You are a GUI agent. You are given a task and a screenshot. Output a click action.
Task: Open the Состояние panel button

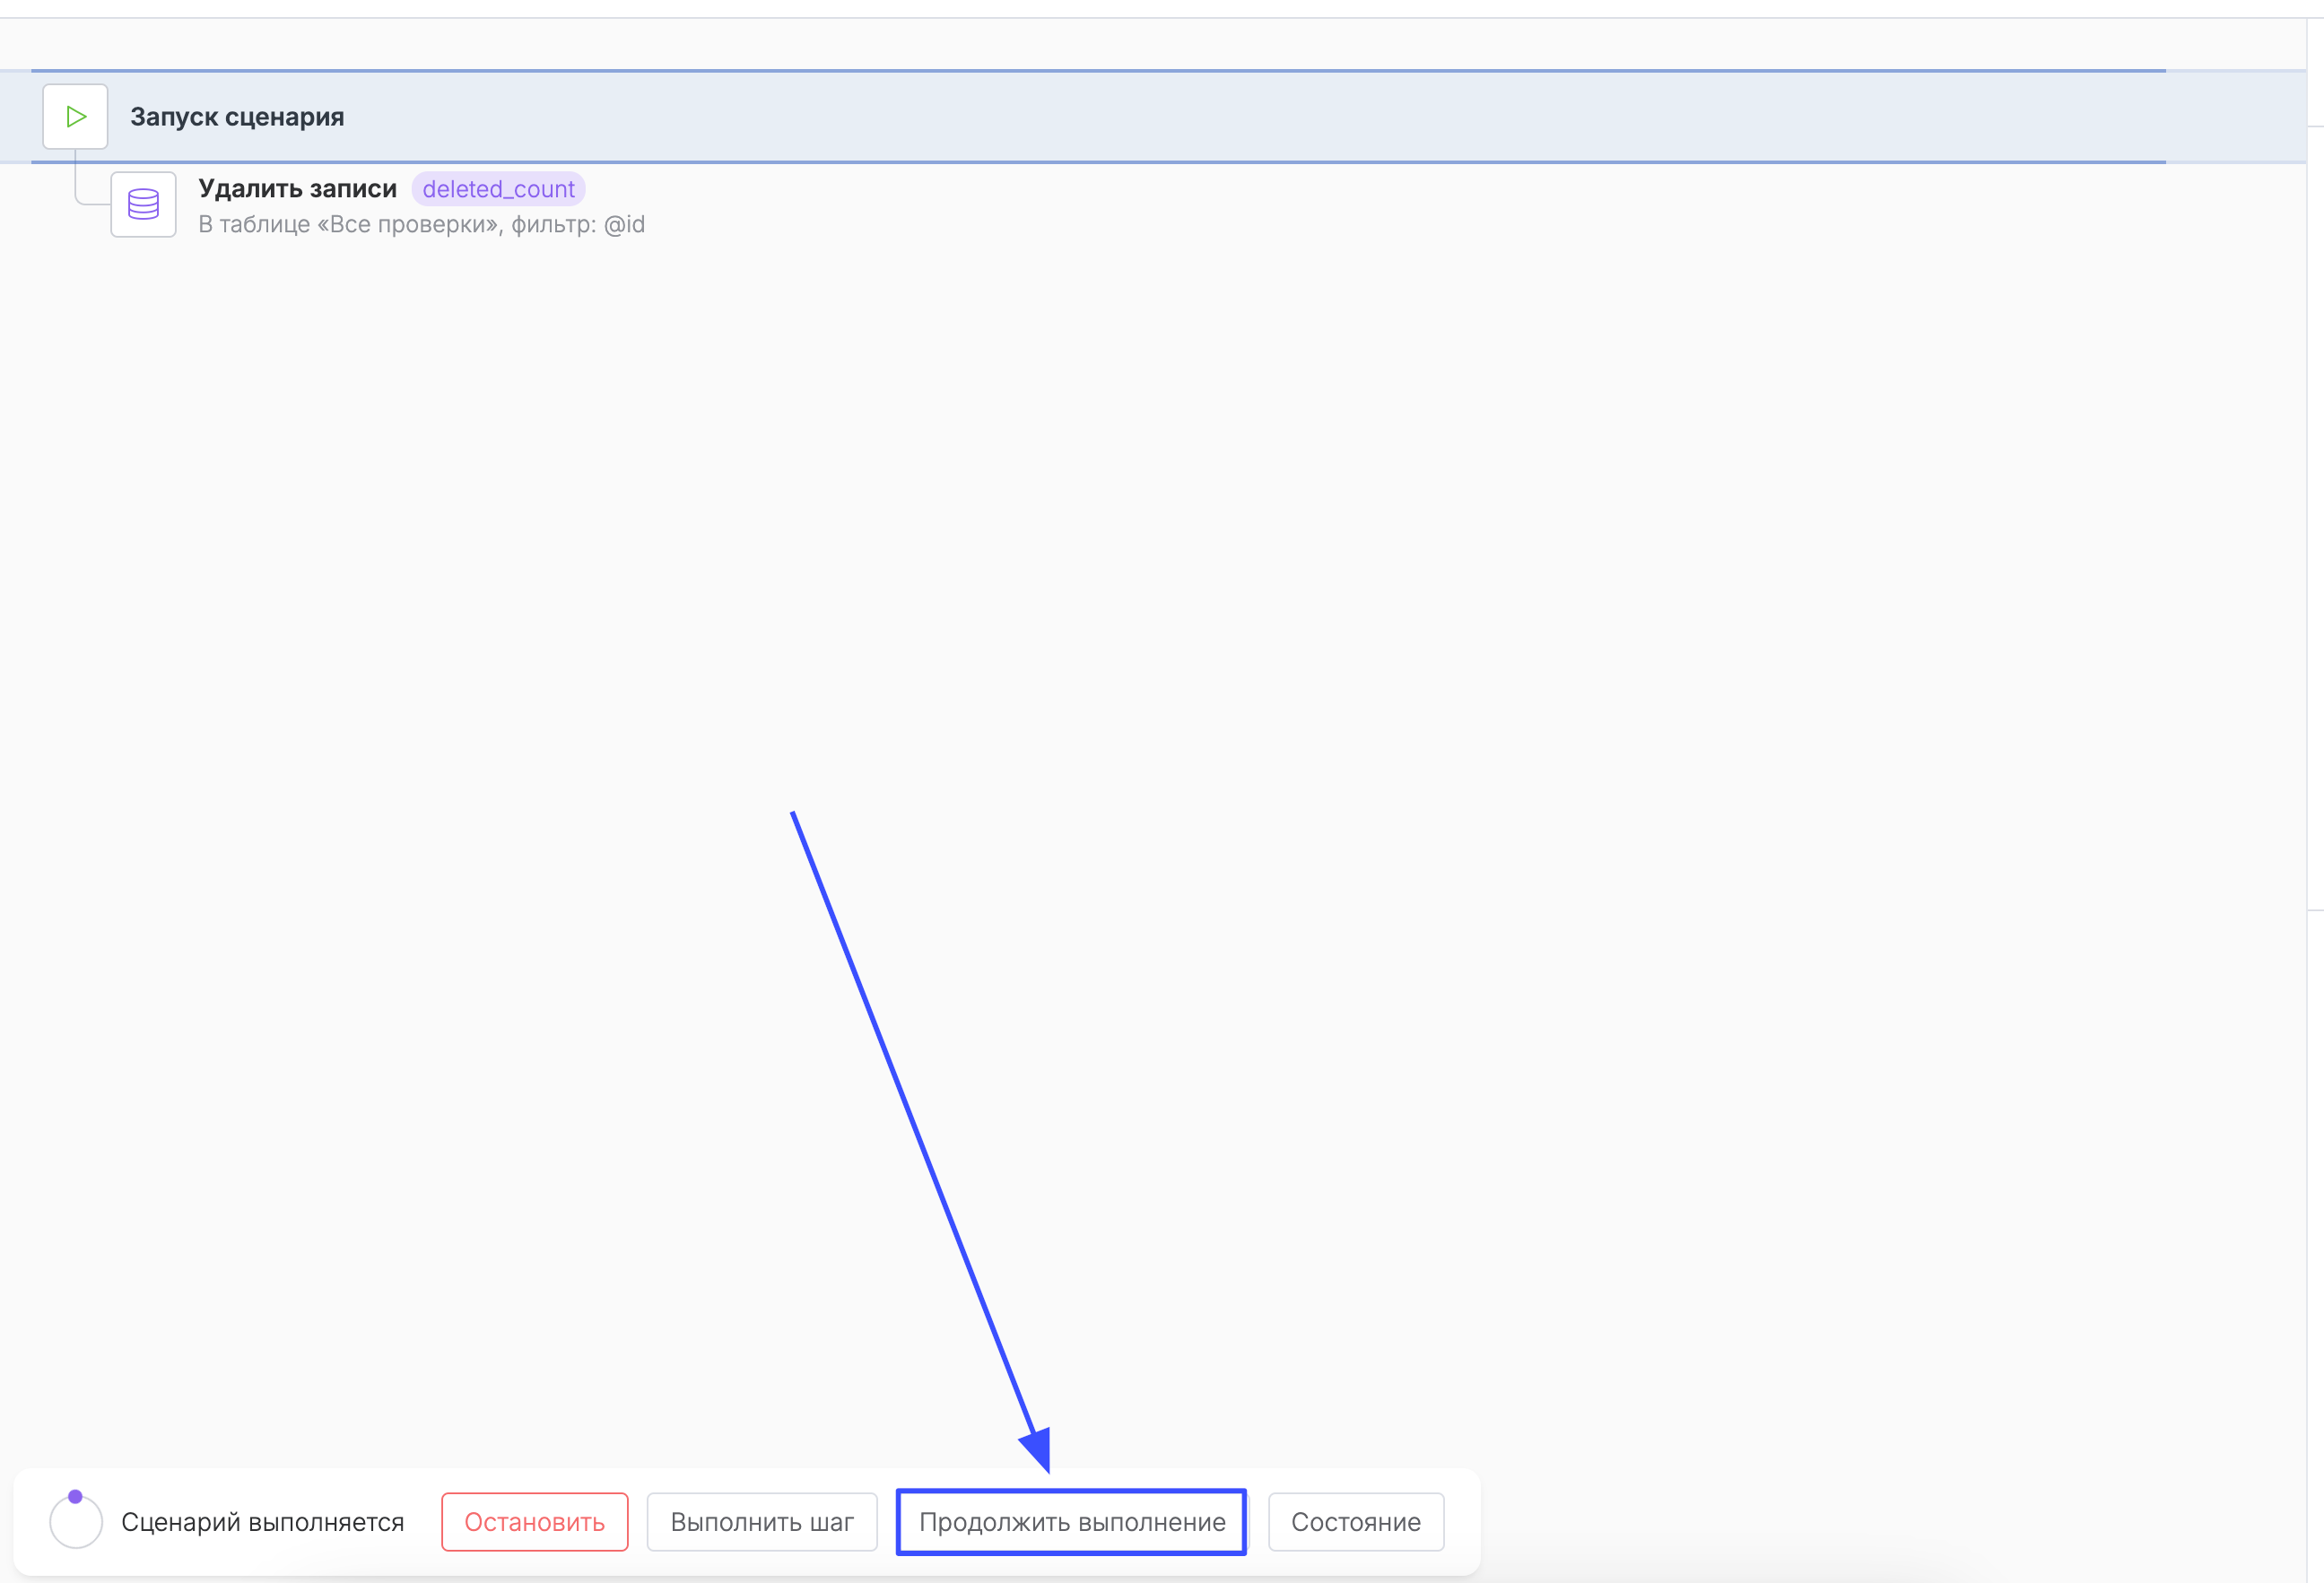tap(1355, 1521)
